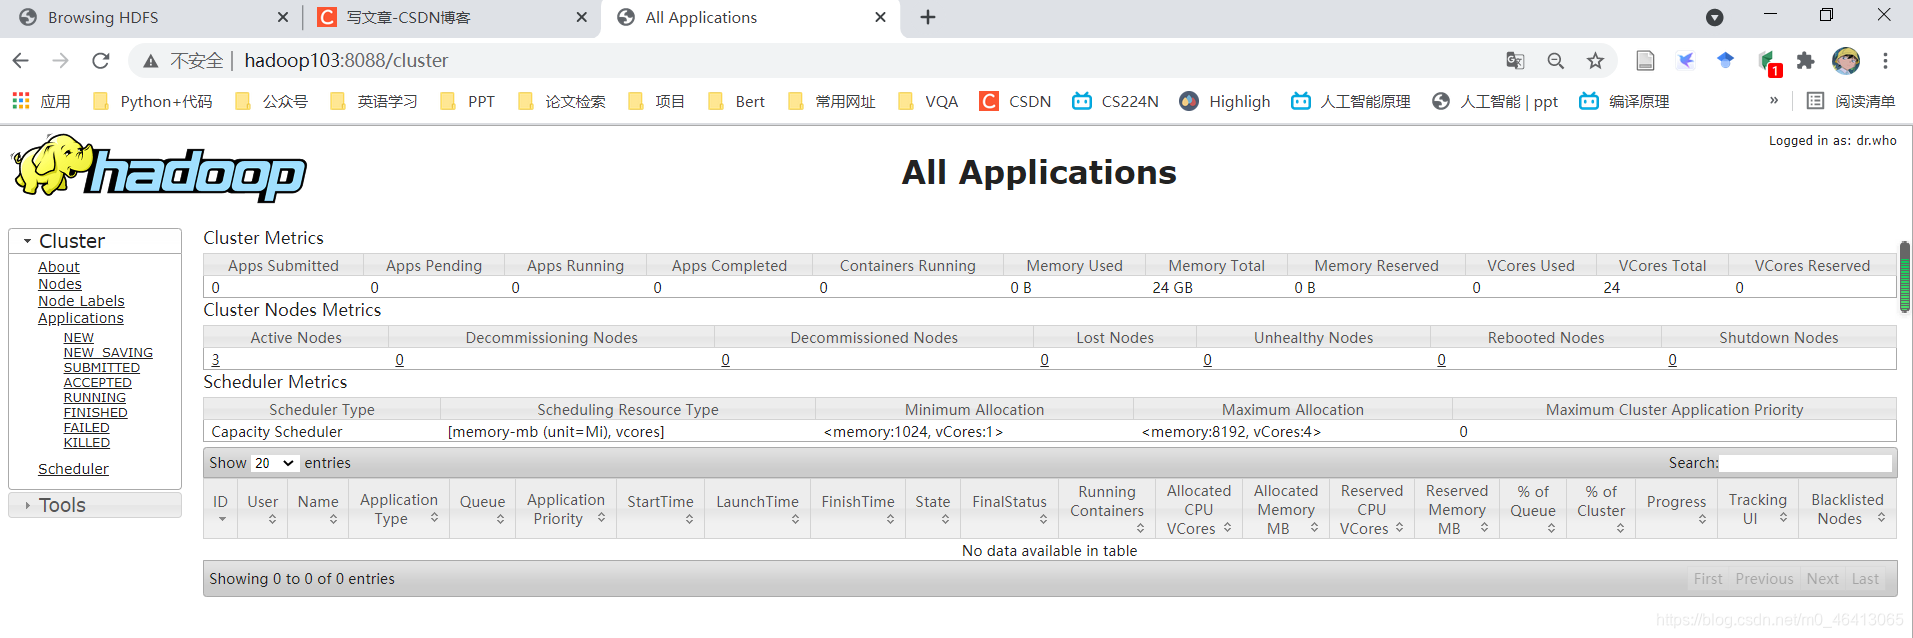Screen dimensions: 1913x638
Task: Filter applications by KILLED state
Action: click(x=87, y=442)
